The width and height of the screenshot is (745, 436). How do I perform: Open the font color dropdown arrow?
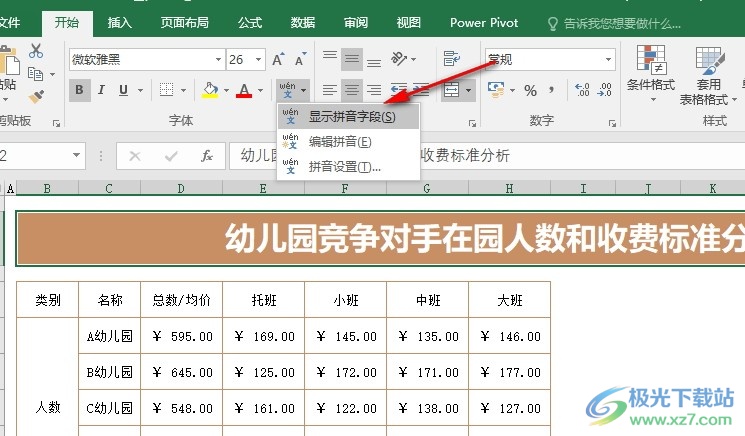(260, 90)
